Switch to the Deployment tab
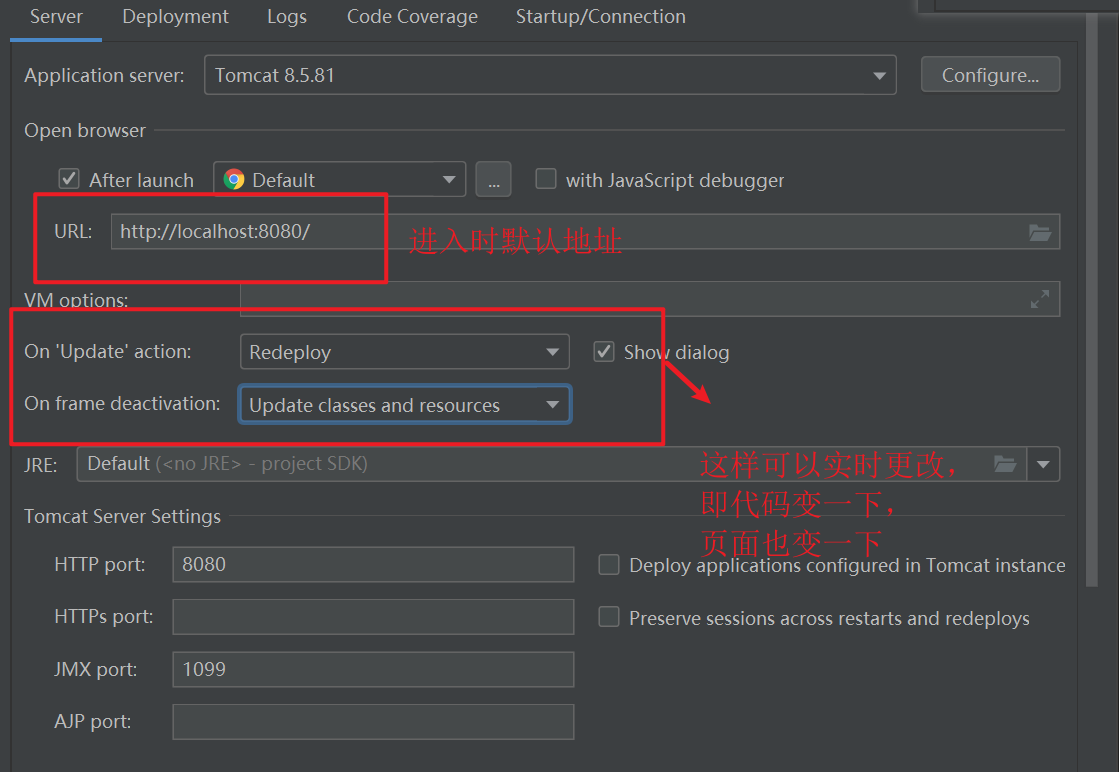This screenshot has width=1119, height=772. (176, 17)
